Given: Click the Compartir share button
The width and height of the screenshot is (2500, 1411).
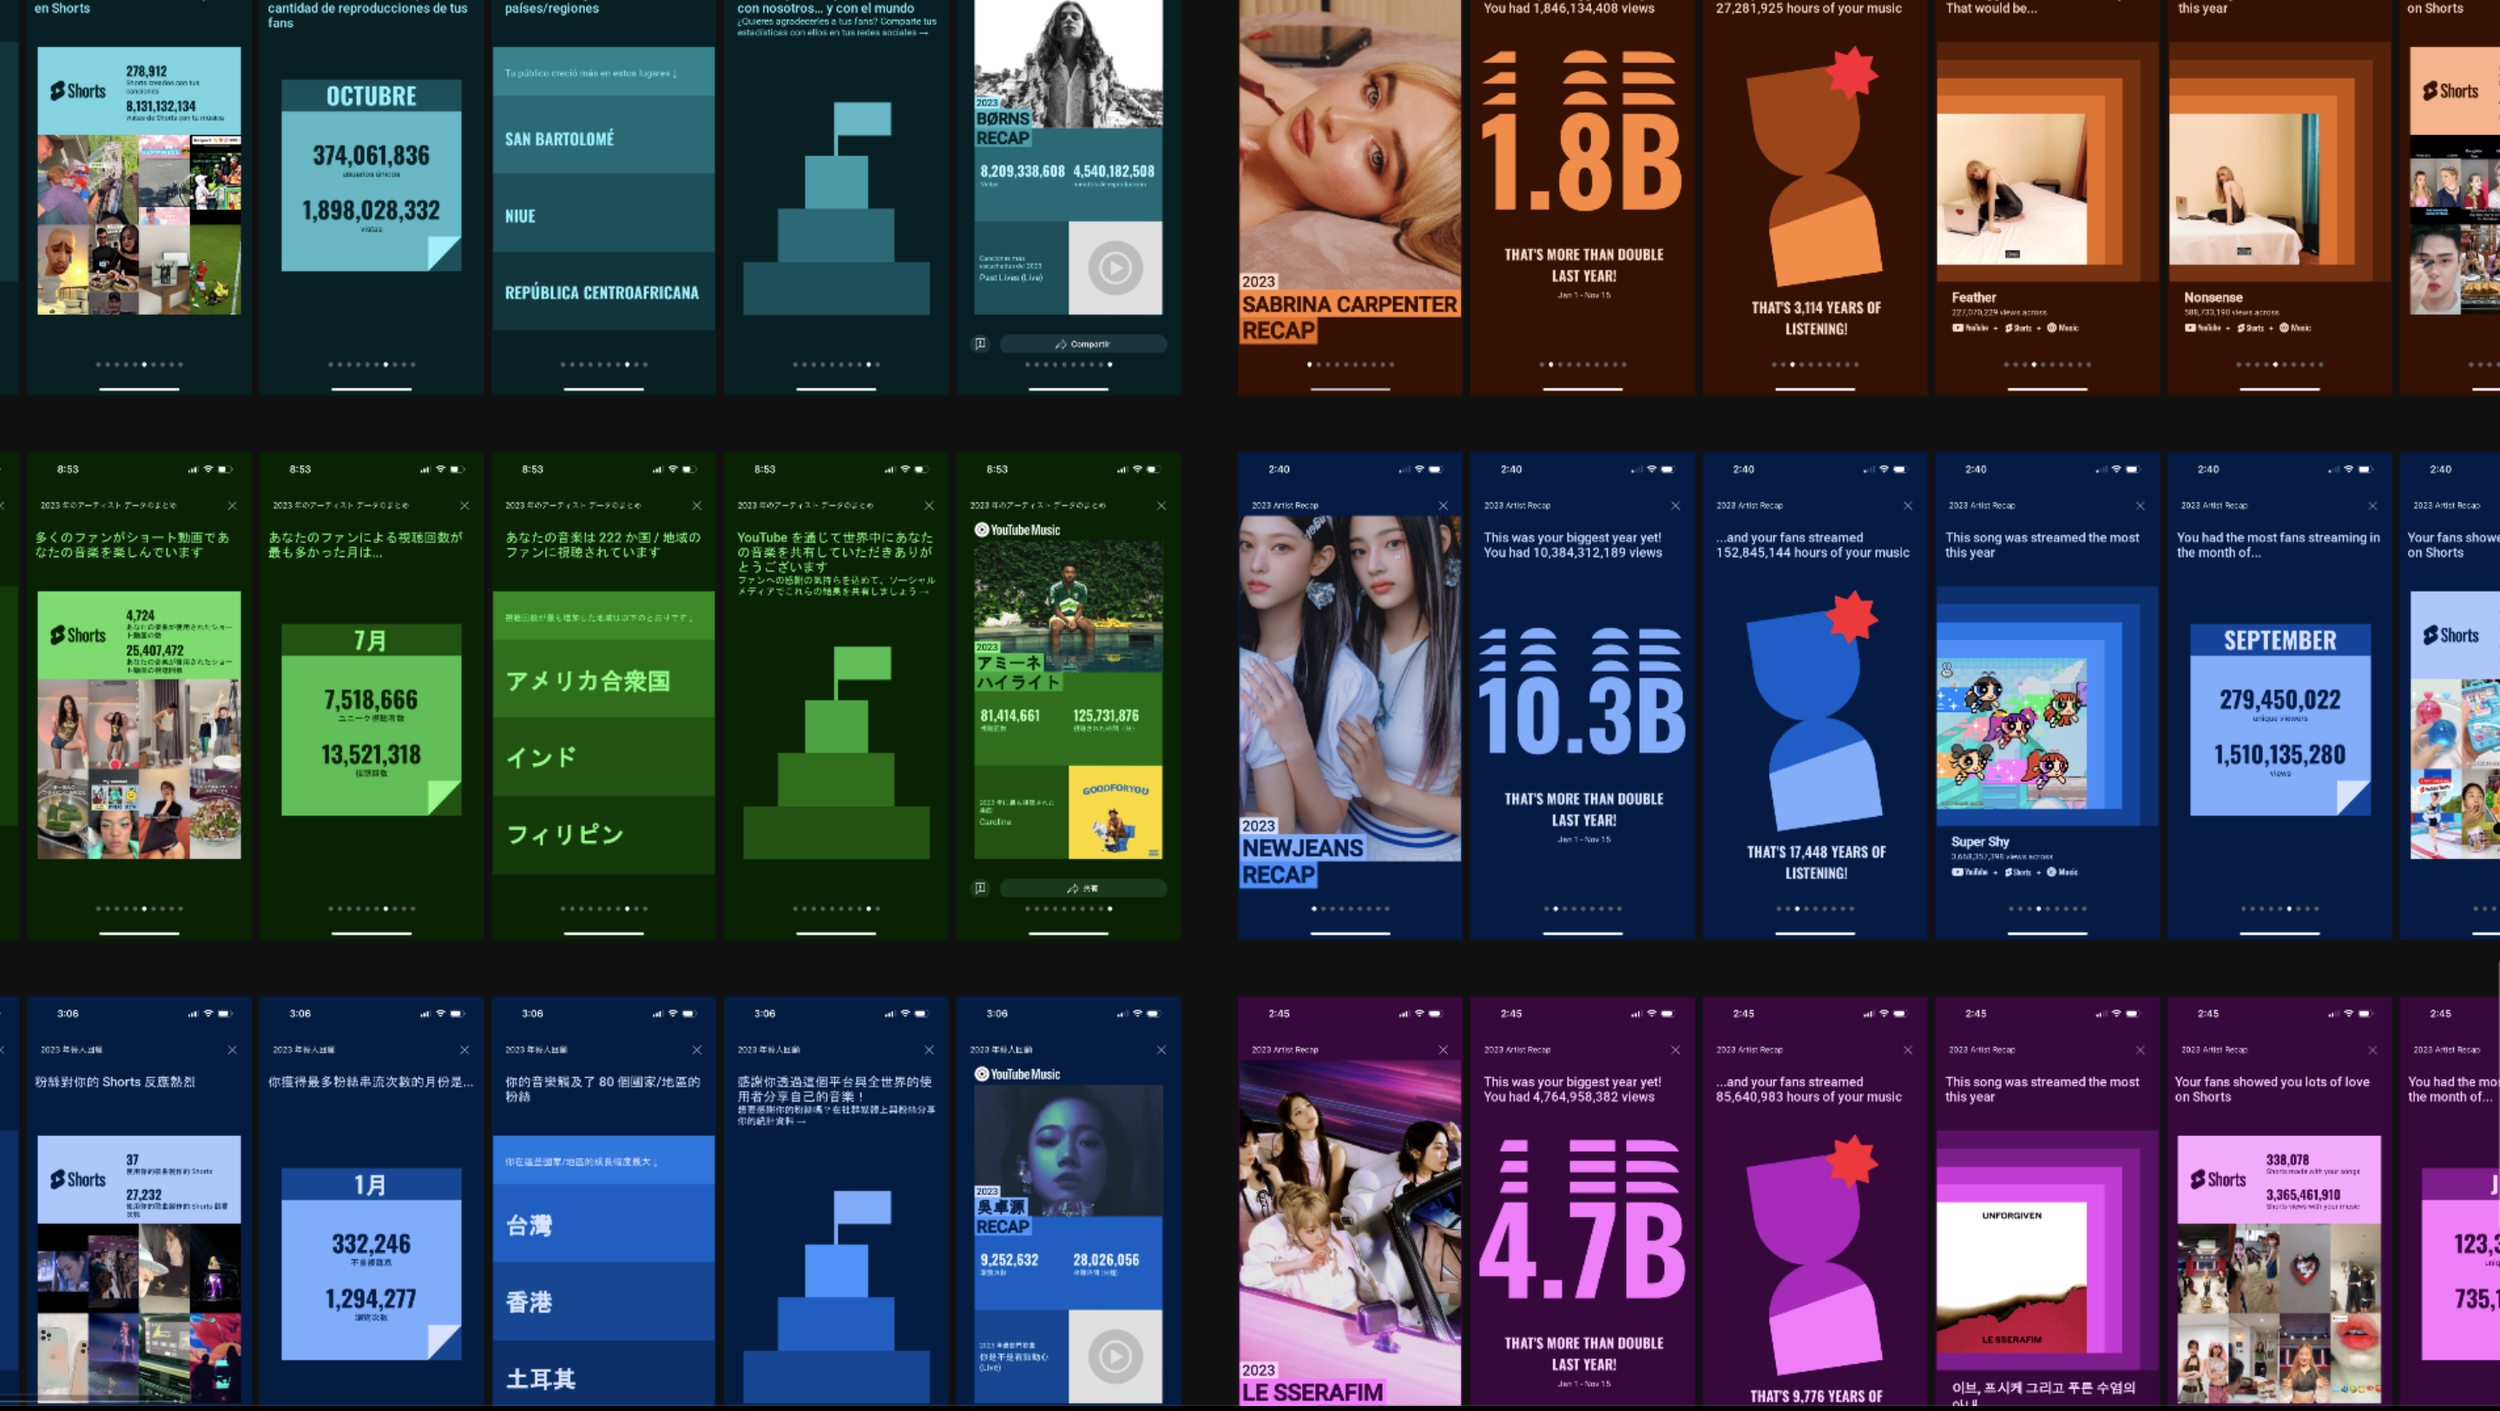Looking at the screenshot, I should click(1082, 344).
